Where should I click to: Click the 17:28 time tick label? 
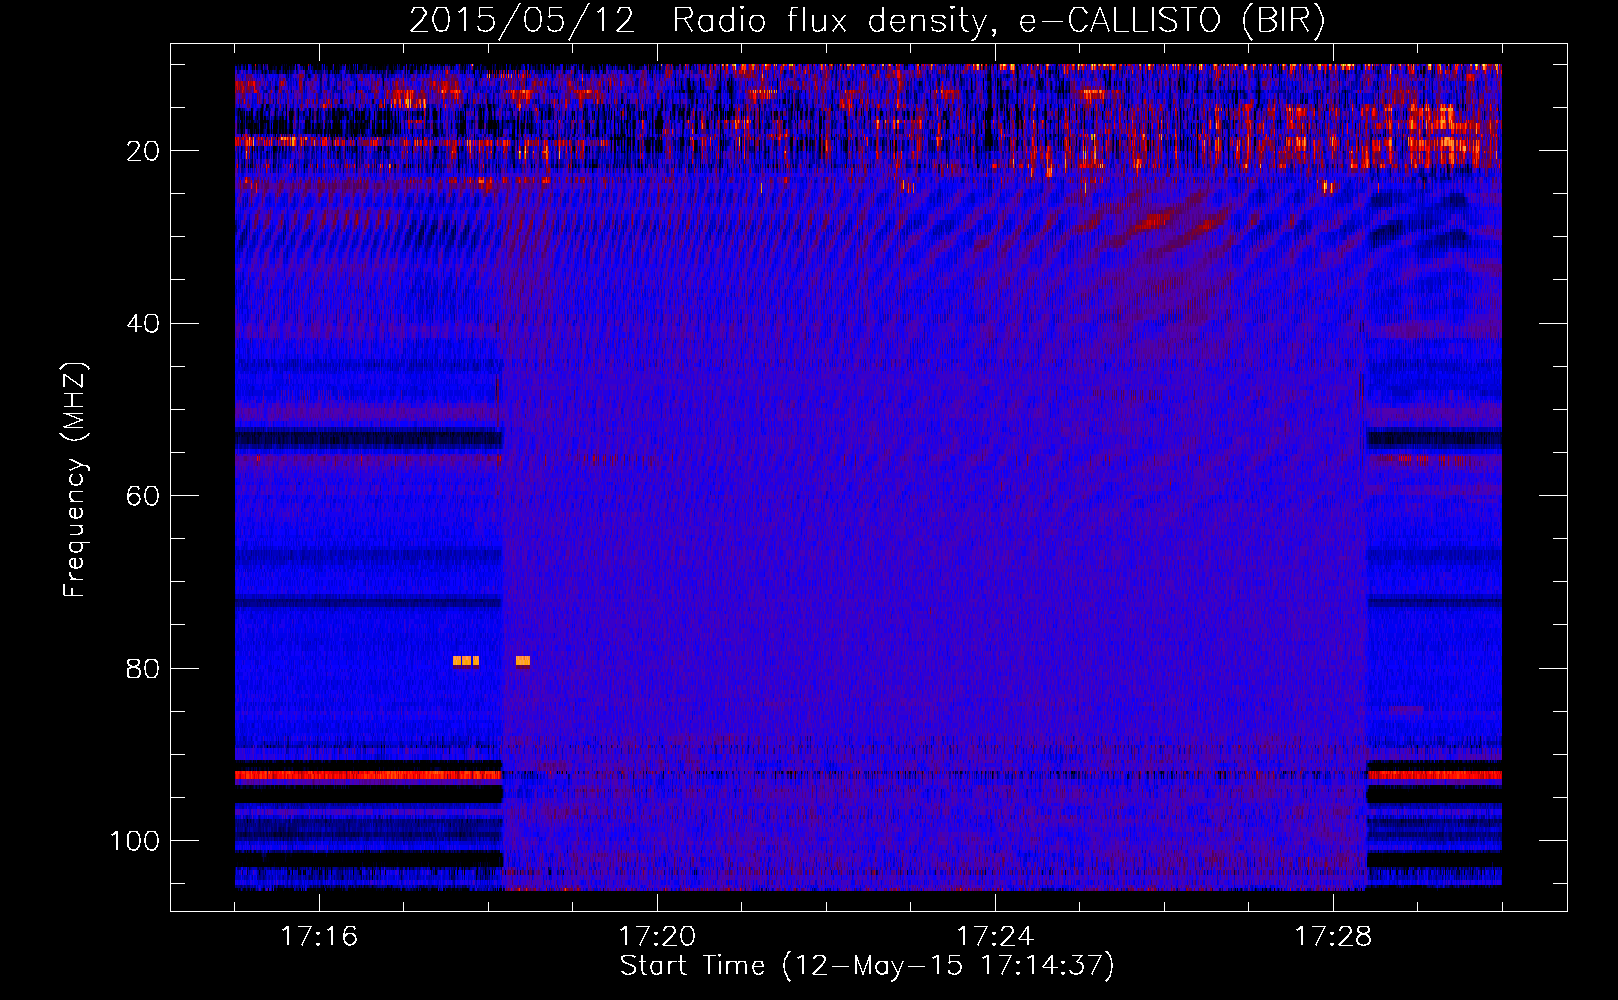pos(1333,936)
